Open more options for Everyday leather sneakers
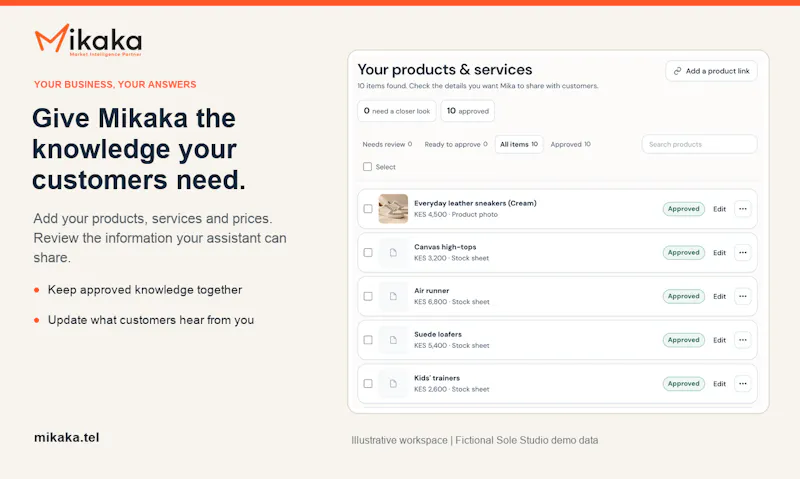 point(742,209)
